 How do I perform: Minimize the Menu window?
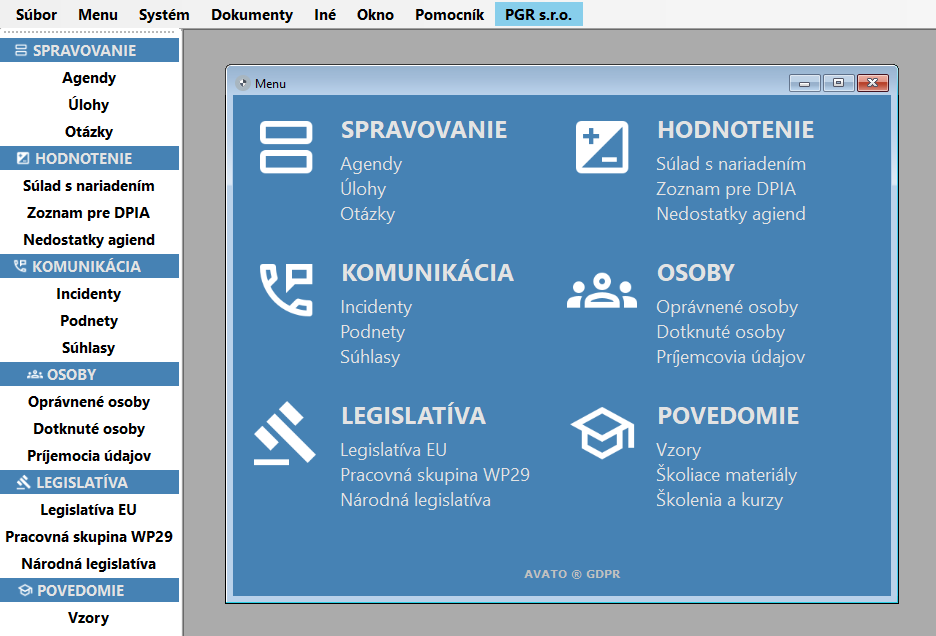click(805, 83)
